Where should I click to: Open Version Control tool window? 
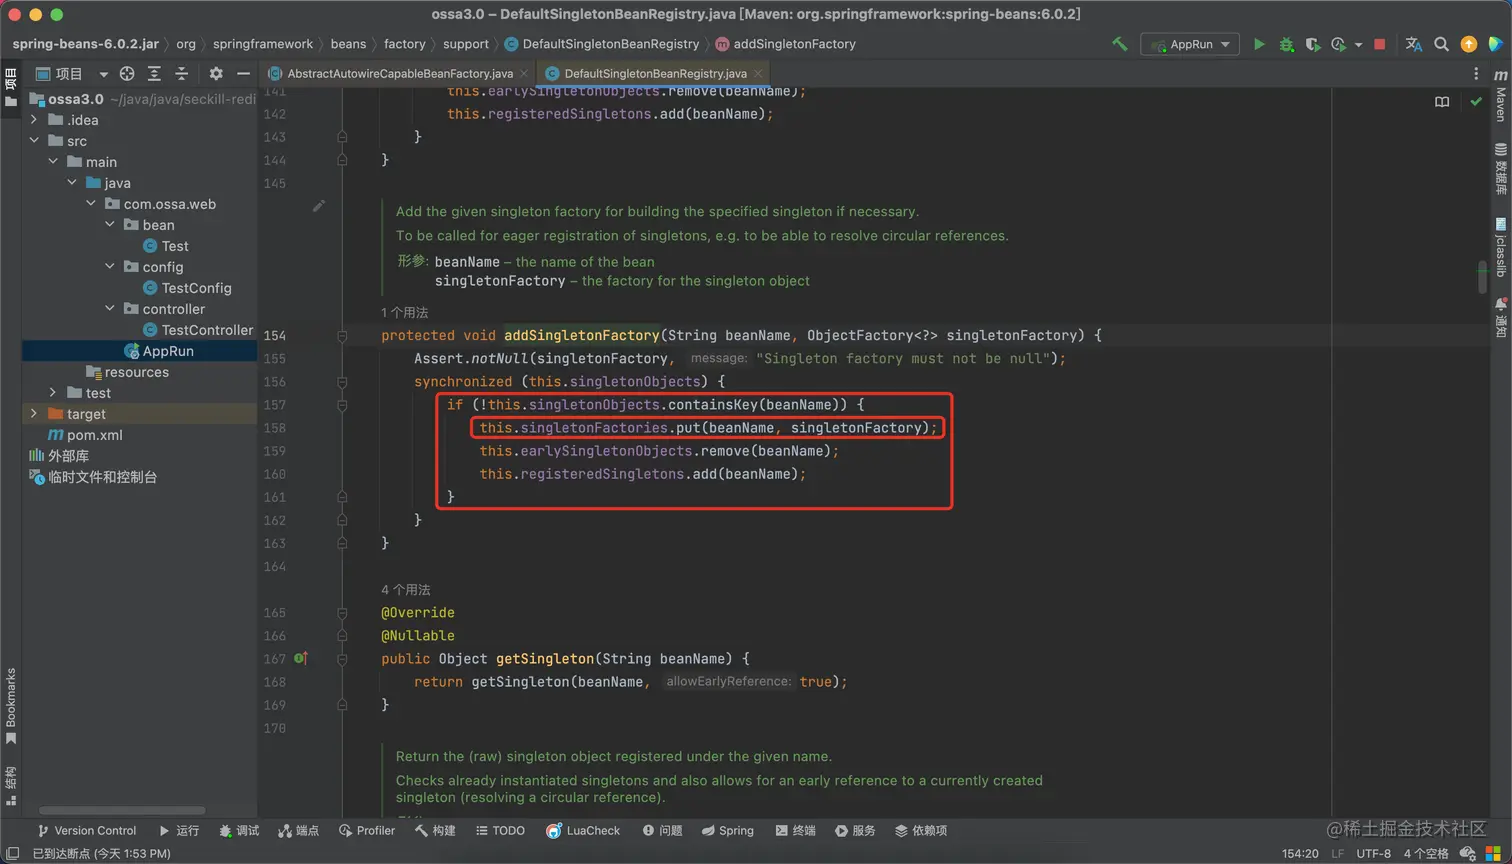[x=86, y=831]
